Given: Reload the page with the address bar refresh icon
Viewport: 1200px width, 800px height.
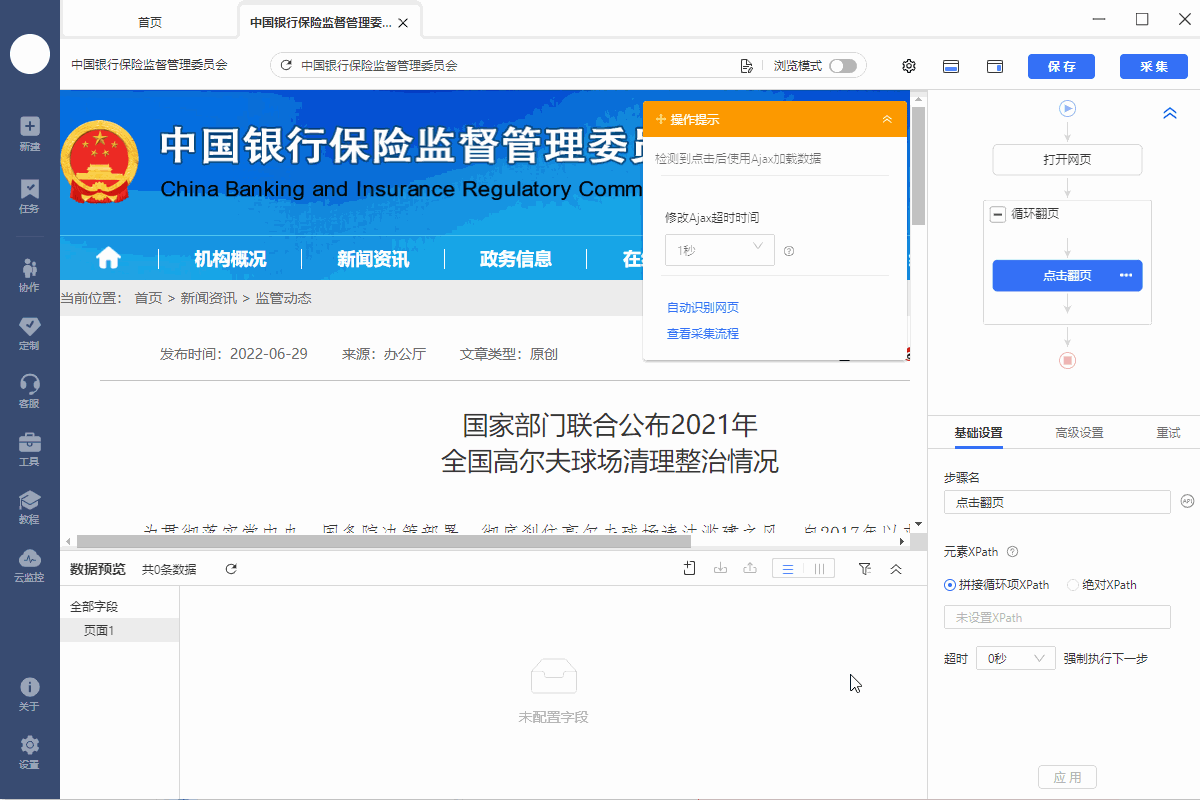Looking at the screenshot, I should (x=286, y=66).
